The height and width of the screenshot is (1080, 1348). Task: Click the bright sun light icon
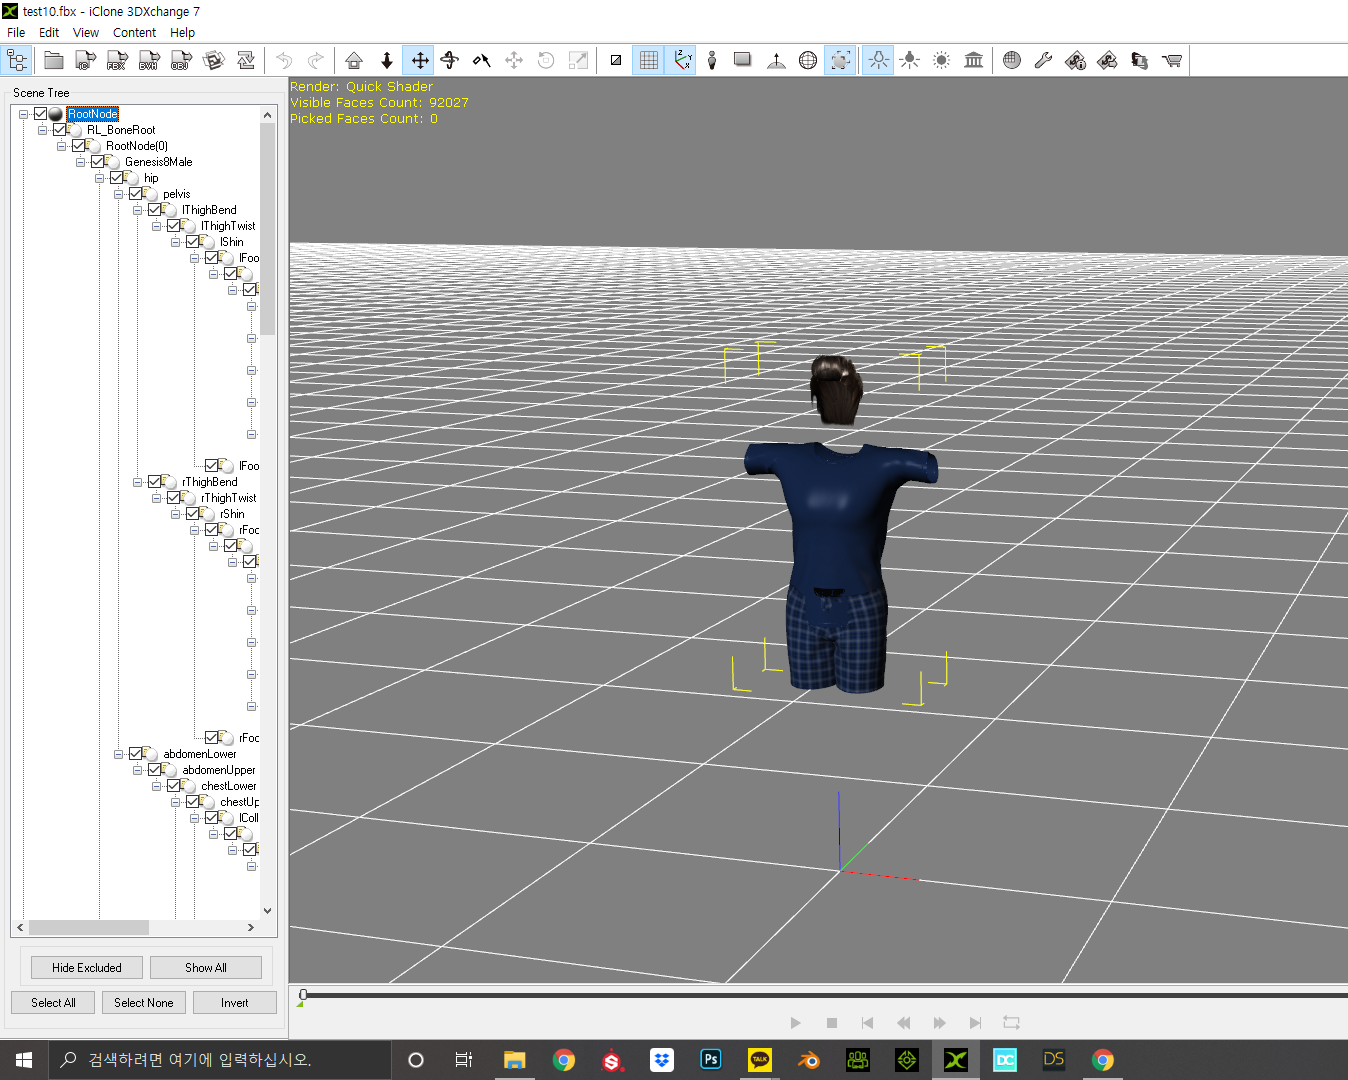click(941, 61)
